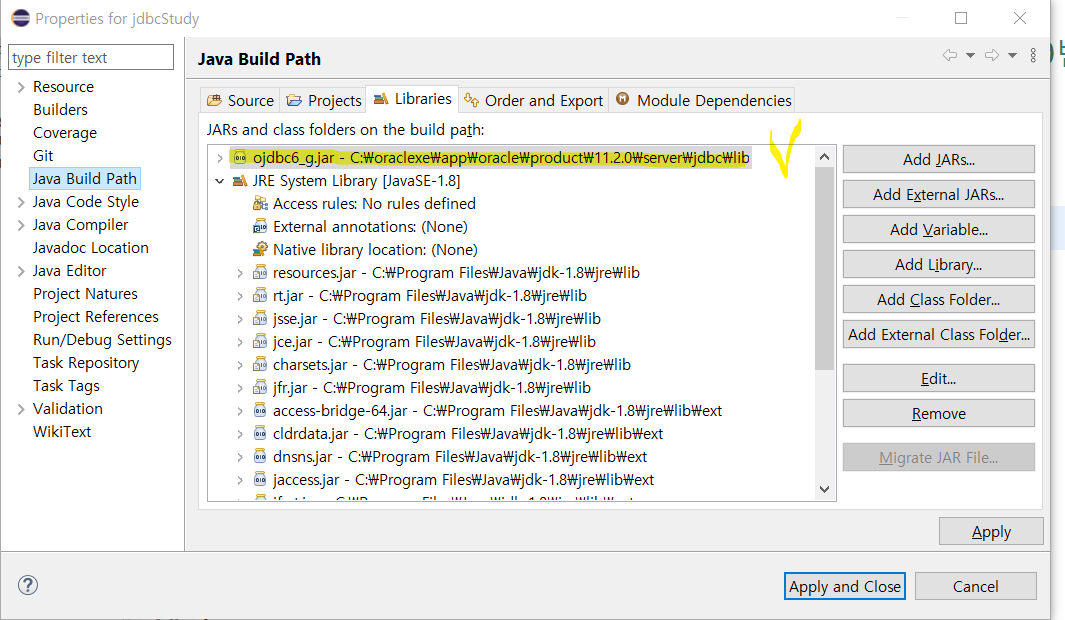This screenshot has height=620, width=1065.
Task: Expand the Java Editor category
Action: click(x=21, y=271)
